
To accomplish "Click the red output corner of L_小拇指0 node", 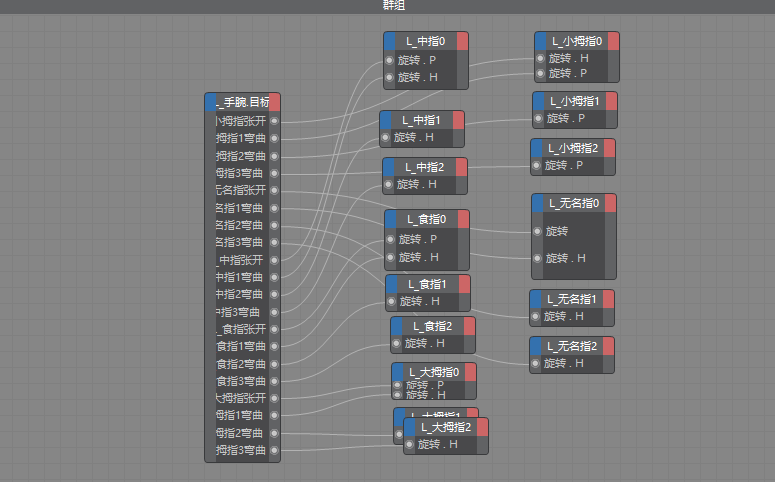I will pos(614,41).
